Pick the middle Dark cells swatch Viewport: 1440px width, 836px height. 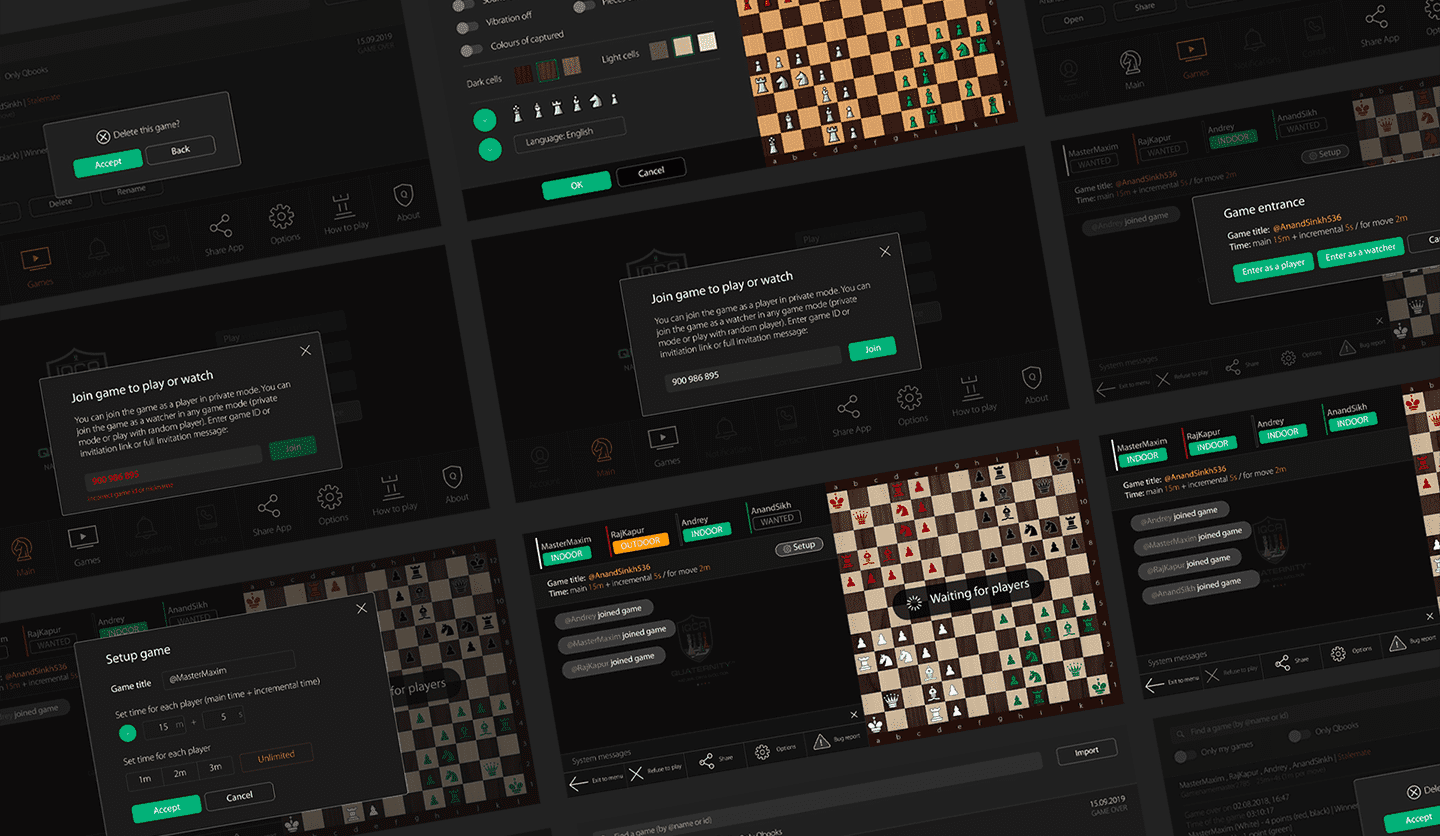[x=547, y=70]
